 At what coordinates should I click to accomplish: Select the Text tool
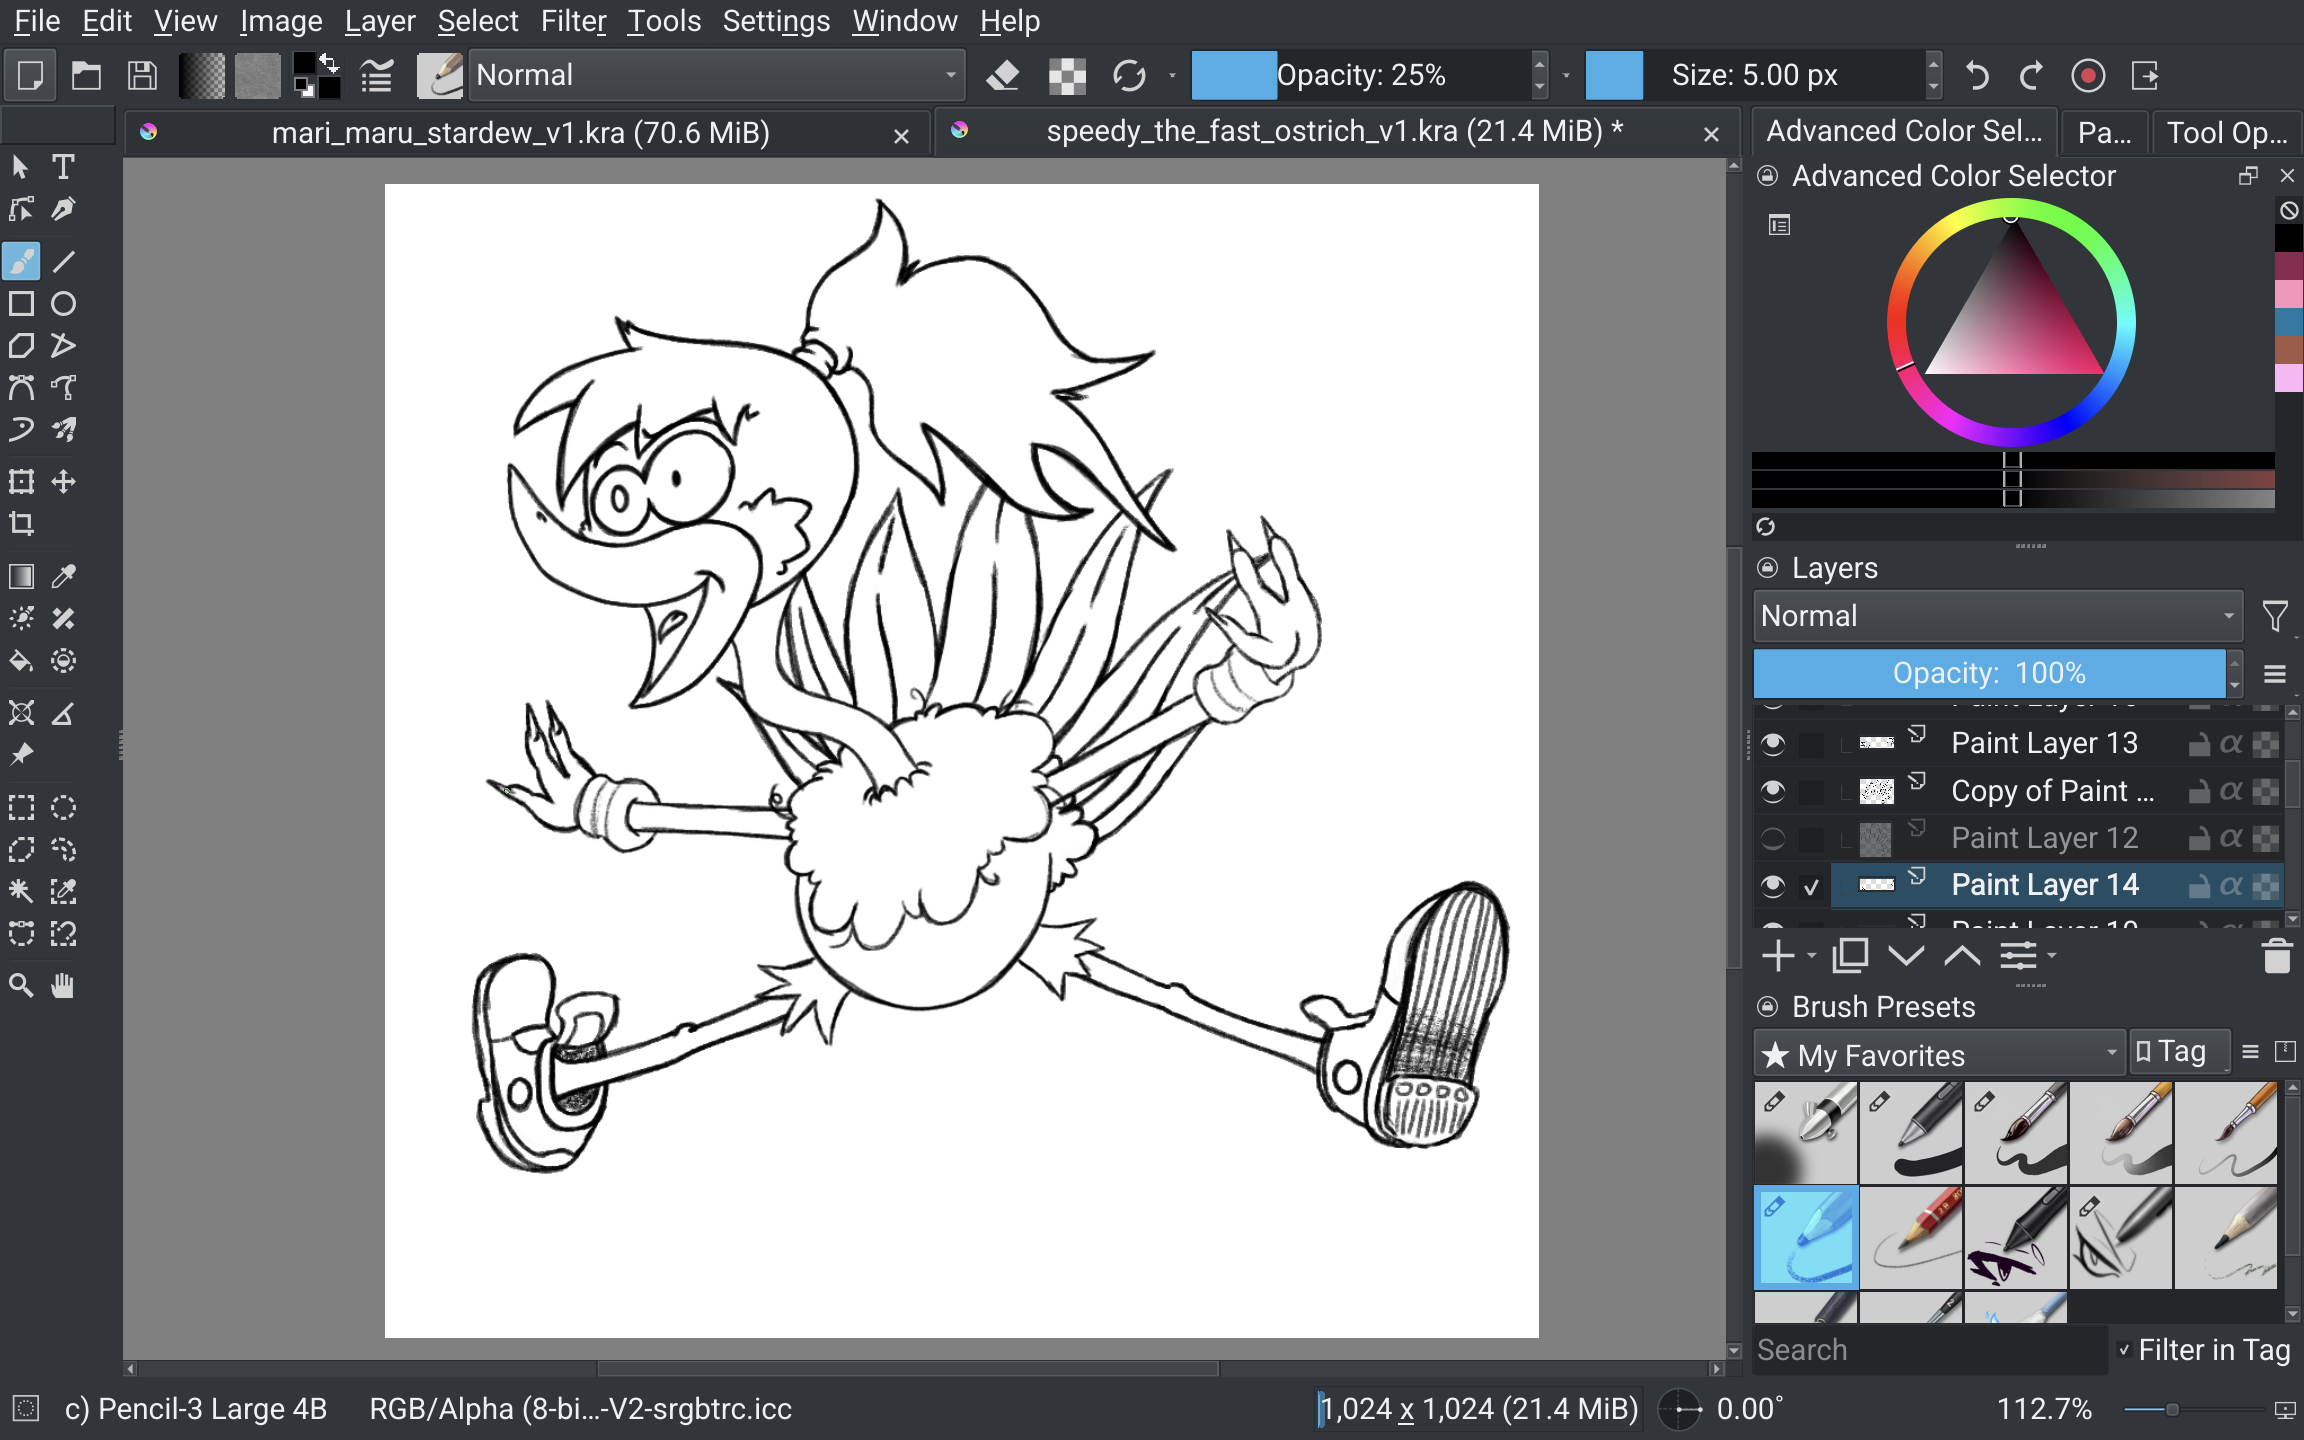(63, 167)
